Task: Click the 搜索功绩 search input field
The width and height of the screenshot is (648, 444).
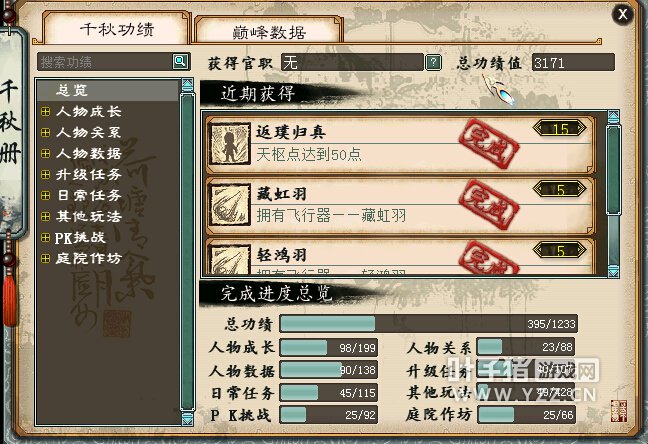Action: 105,62
